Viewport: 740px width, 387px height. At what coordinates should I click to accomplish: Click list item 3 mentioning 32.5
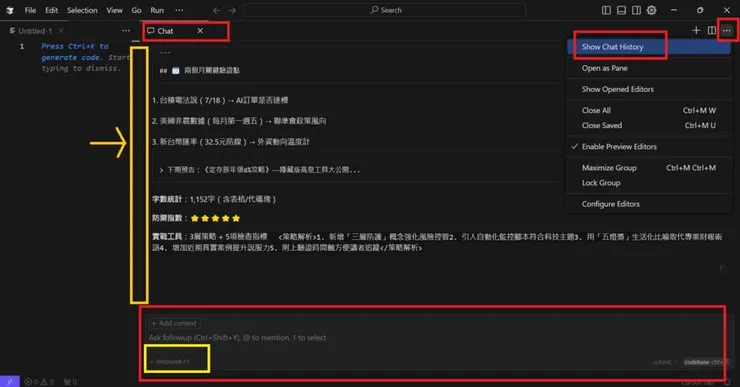(x=231, y=142)
